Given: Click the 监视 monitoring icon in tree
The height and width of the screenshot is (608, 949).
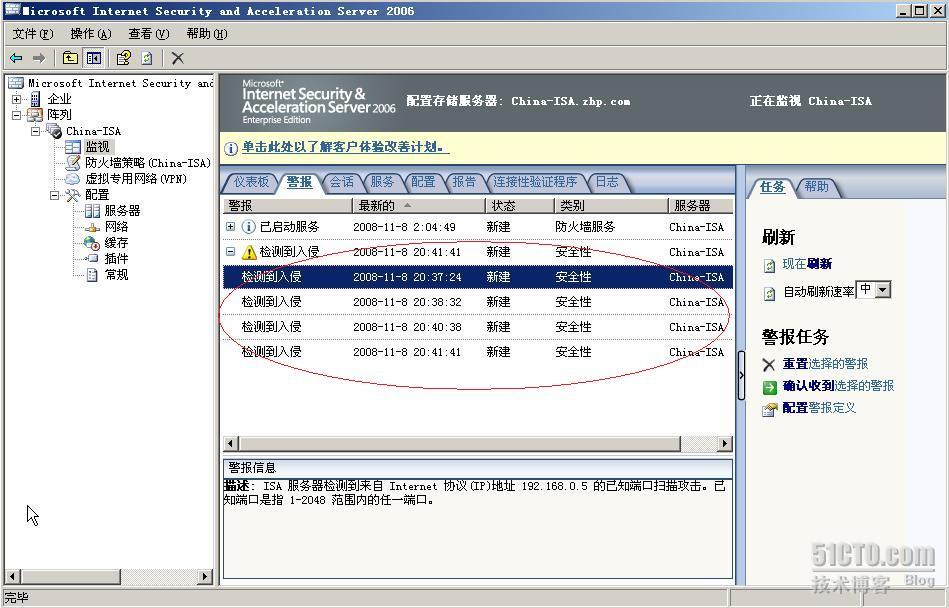Looking at the screenshot, I should point(73,146).
